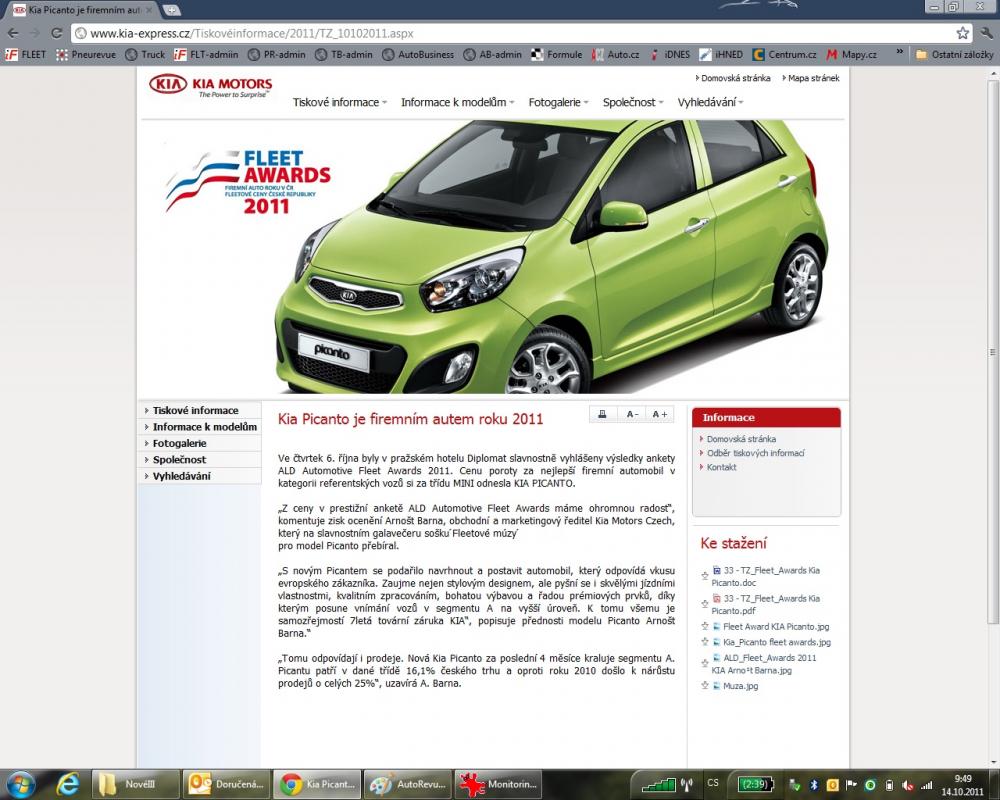Screen dimensions: 1000x800
Task: Click the address bar URL field
Action: coord(513,33)
